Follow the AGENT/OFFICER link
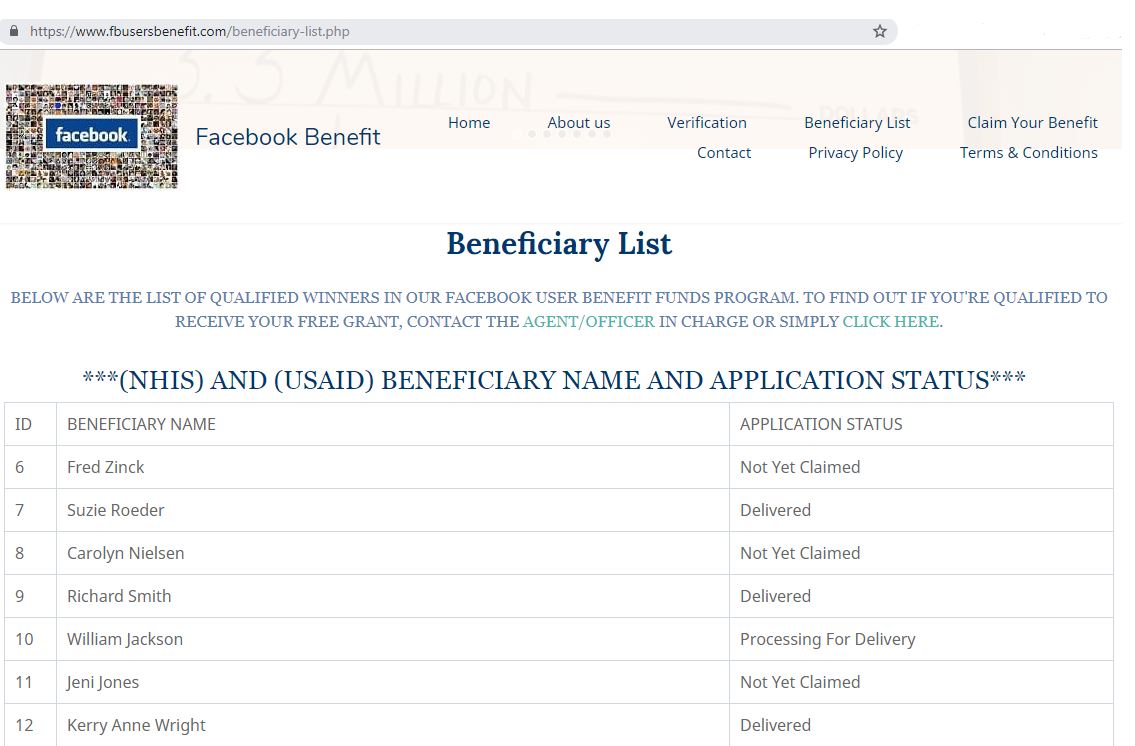This screenshot has height=746, width=1135. [588, 321]
